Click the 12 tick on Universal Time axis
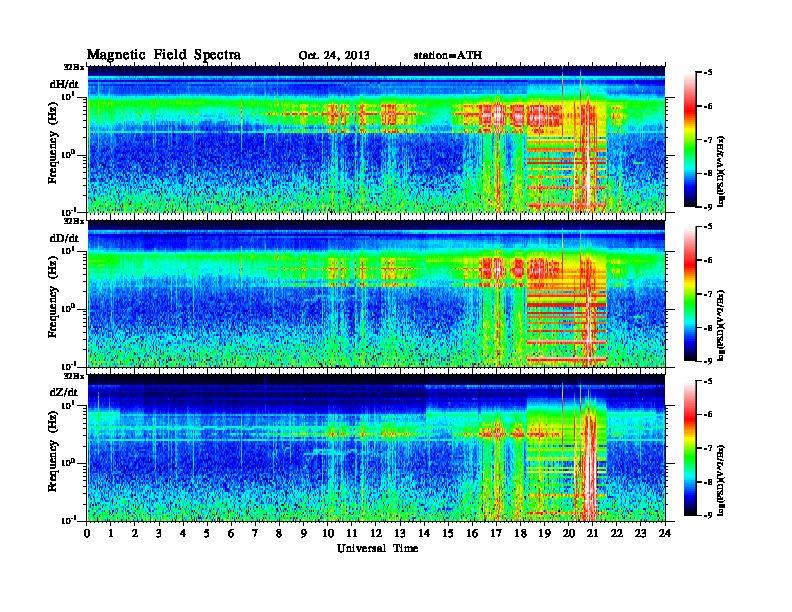 [x=376, y=533]
